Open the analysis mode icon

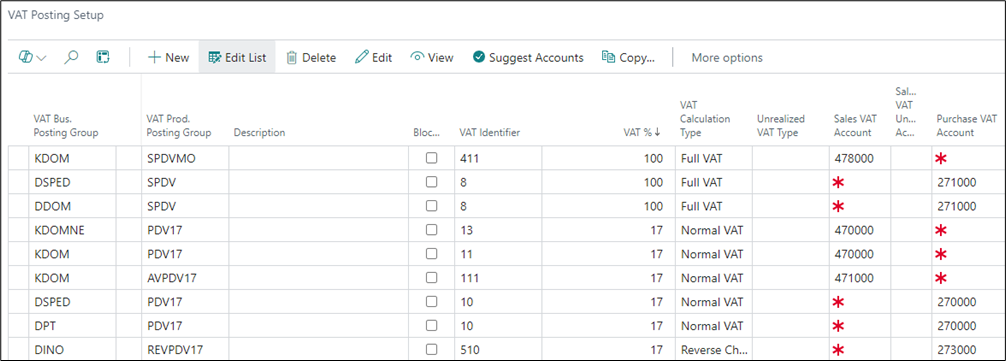pyautogui.click(x=103, y=58)
